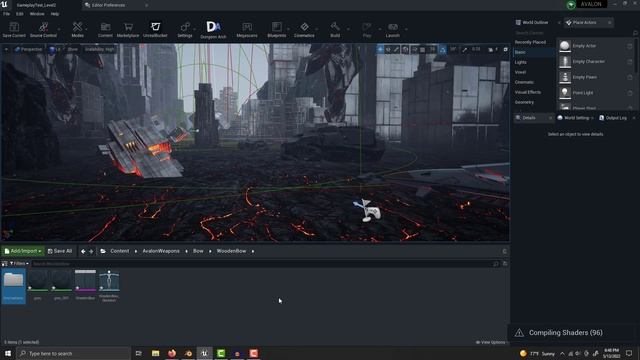Expand the Launch options dropdown arrow

click(x=406, y=29)
